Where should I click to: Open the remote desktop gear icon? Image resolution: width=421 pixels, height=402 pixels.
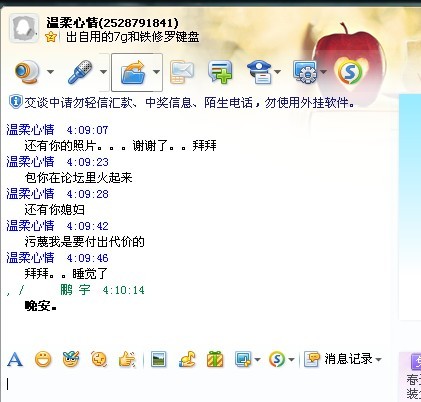pyautogui.click(x=305, y=72)
